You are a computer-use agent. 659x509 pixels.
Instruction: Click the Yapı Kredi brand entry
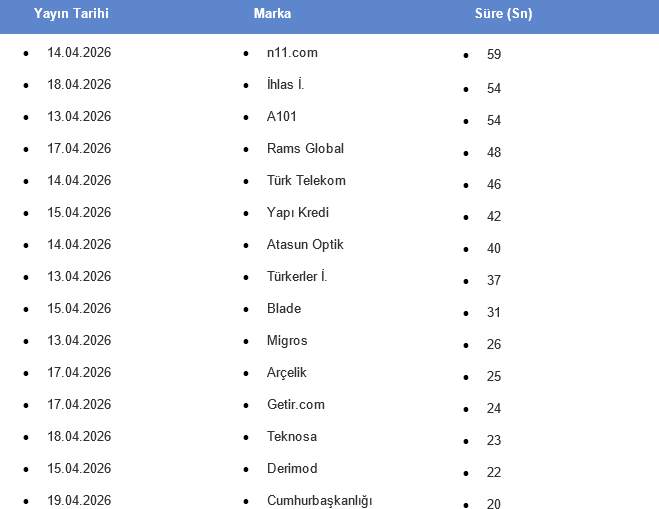tap(297, 212)
